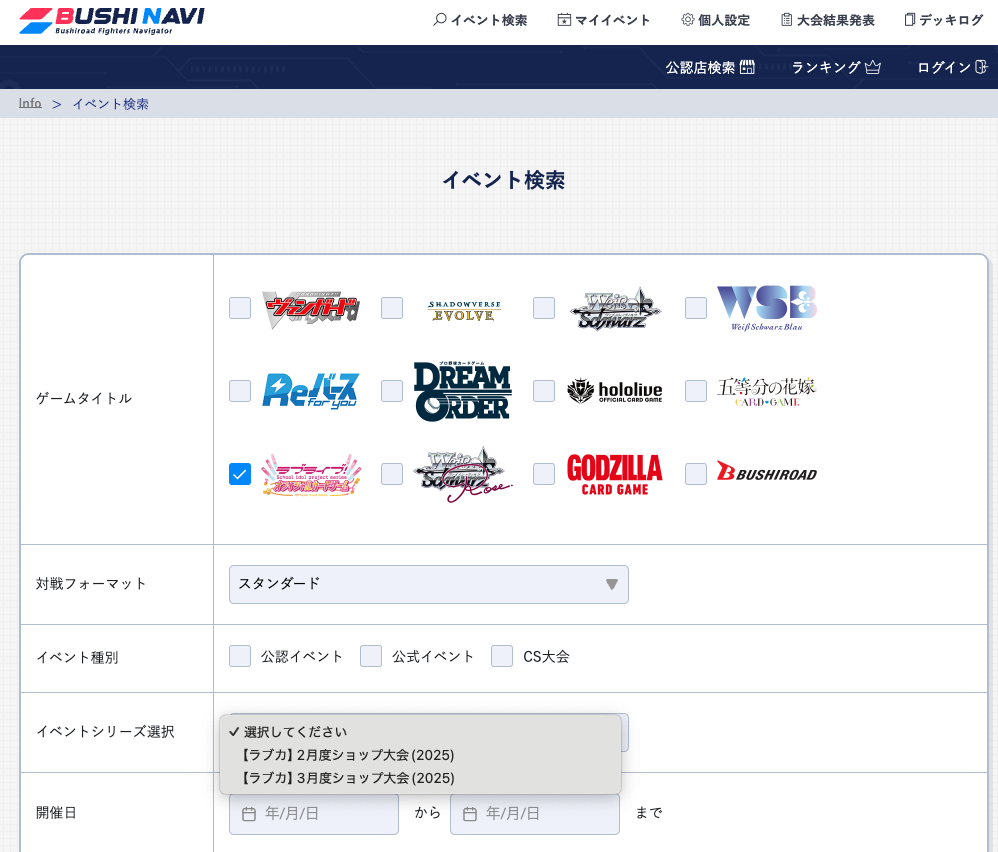
Task: Open the イベント検索 nav item
Action: coord(481,20)
